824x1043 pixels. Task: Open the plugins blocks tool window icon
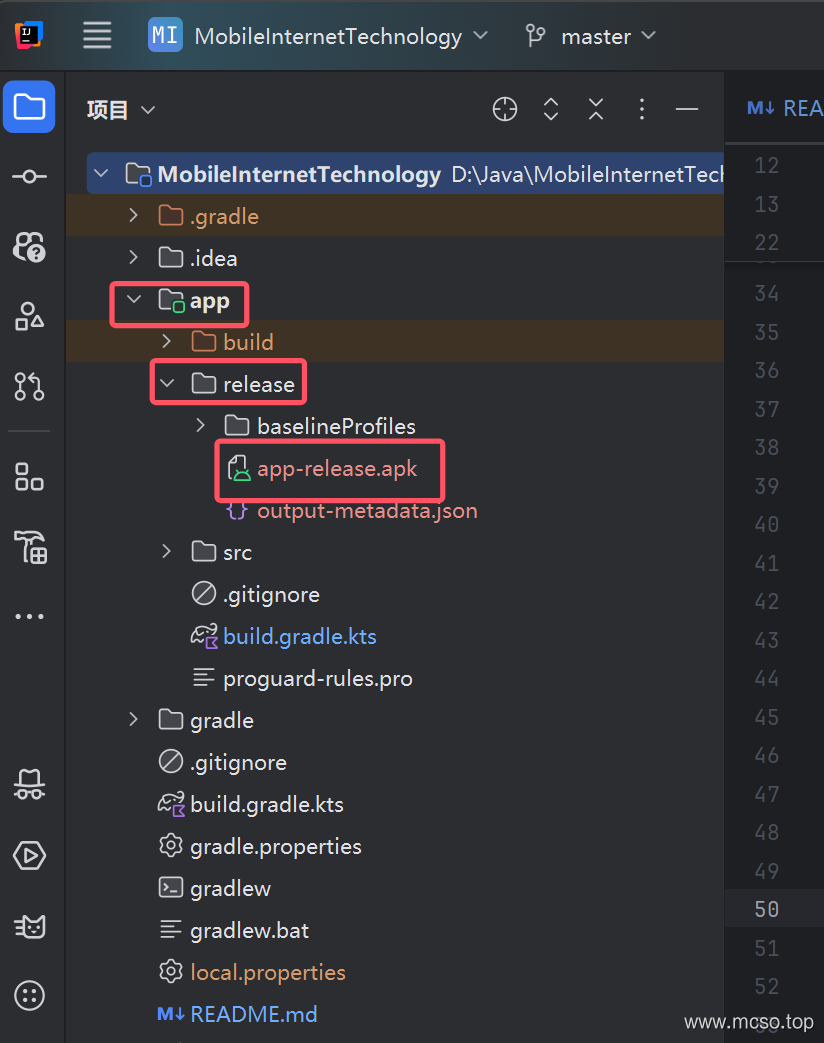(29, 477)
